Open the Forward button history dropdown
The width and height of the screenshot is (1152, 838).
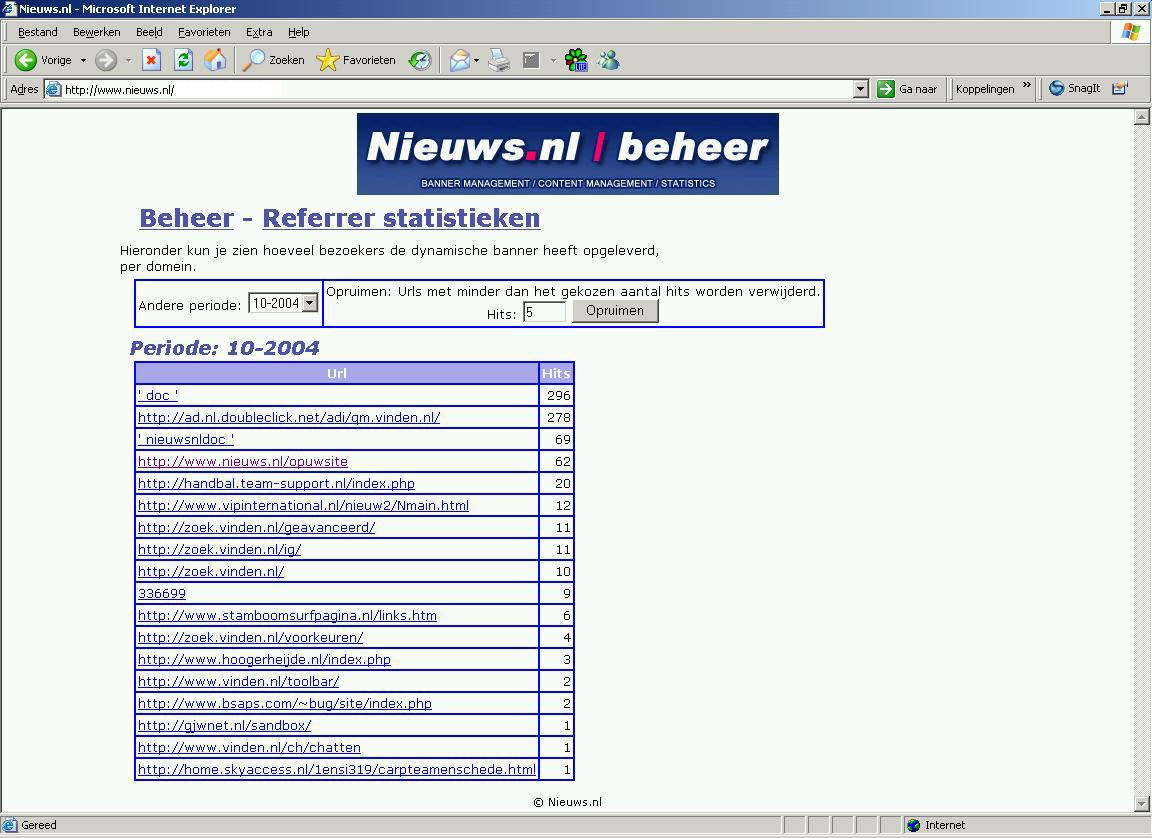coord(128,60)
